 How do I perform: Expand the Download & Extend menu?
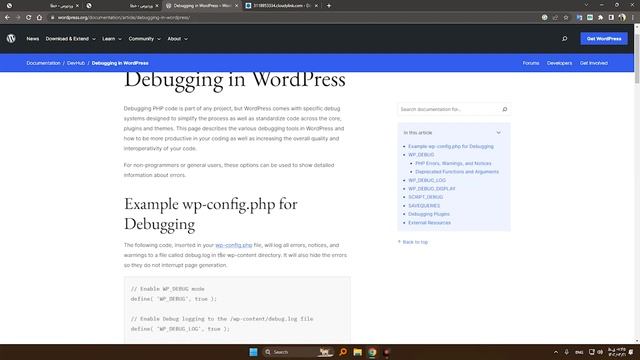click(x=70, y=39)
